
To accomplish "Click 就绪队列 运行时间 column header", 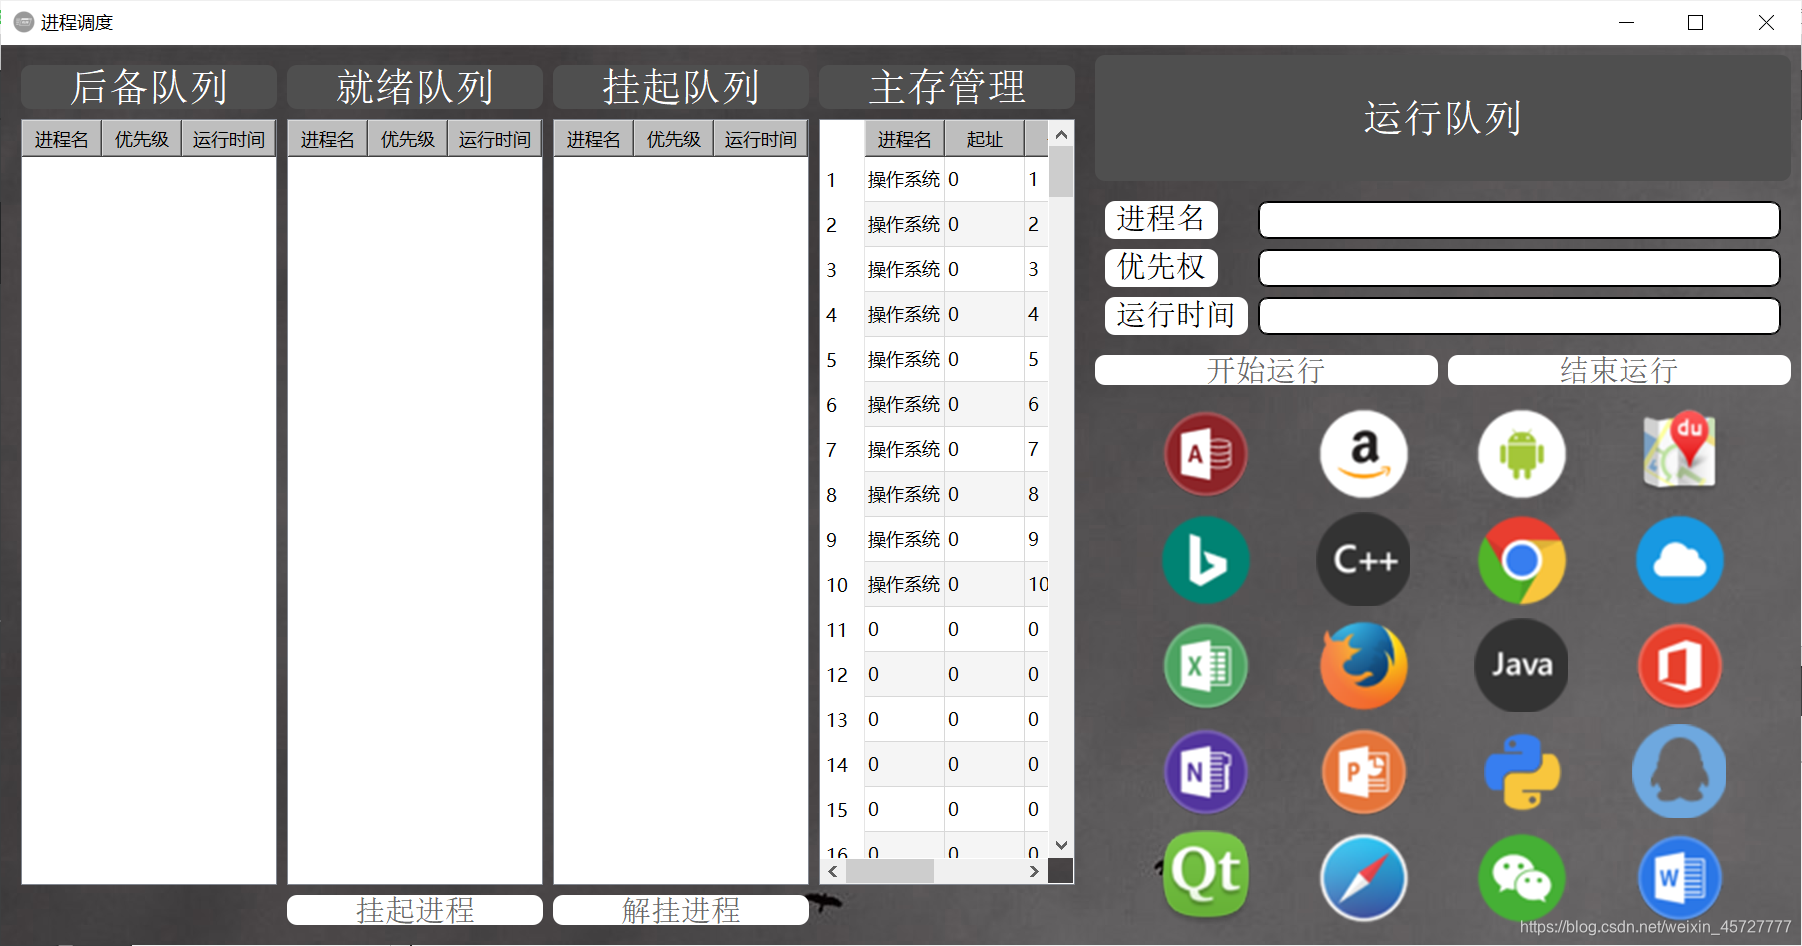I will [494, 139].
